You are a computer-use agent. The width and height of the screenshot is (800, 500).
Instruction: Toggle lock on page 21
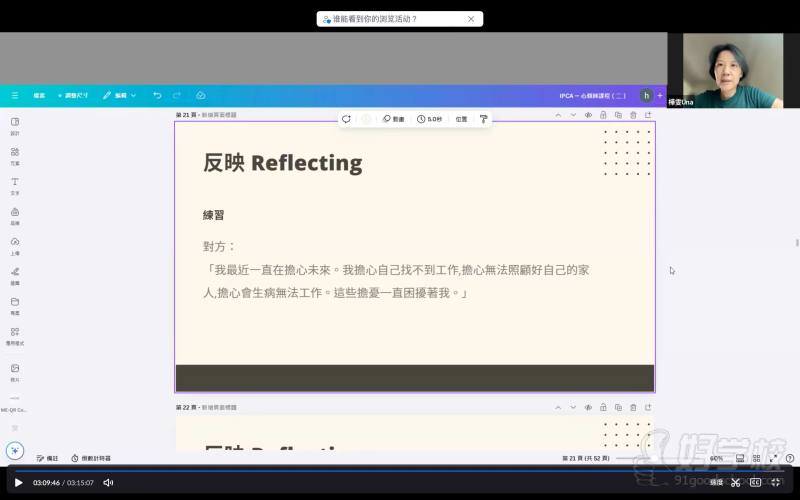603,115
